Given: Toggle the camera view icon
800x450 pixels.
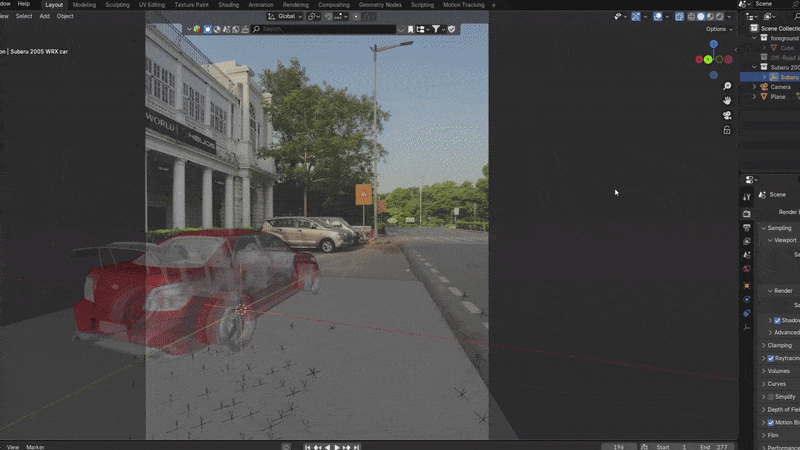Looking at the screenshot, I should [727, 115].
